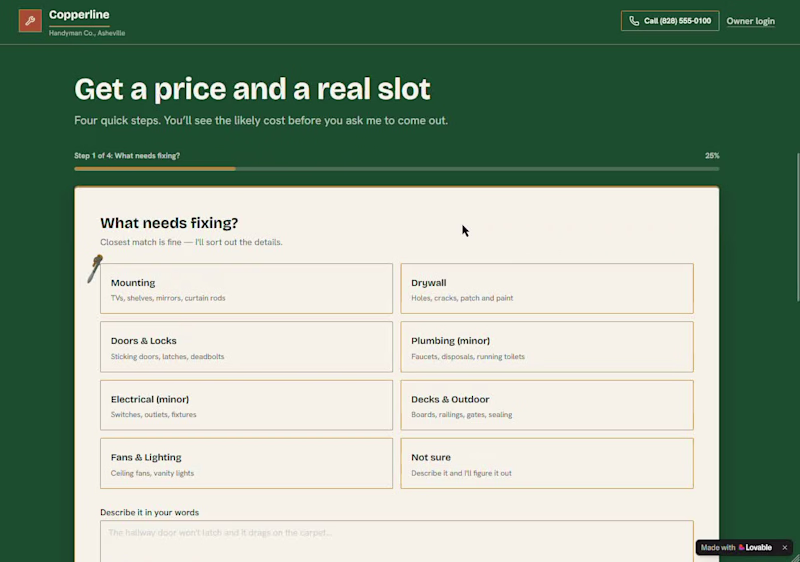Select Decks & Outdoor card
The image size is (800, 562).
[x=547, y=405]
